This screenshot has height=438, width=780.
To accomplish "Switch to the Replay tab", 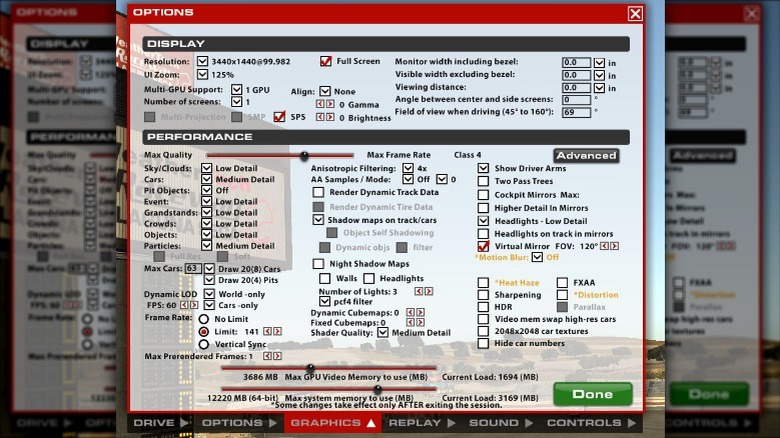I will [x=421, y=424].
